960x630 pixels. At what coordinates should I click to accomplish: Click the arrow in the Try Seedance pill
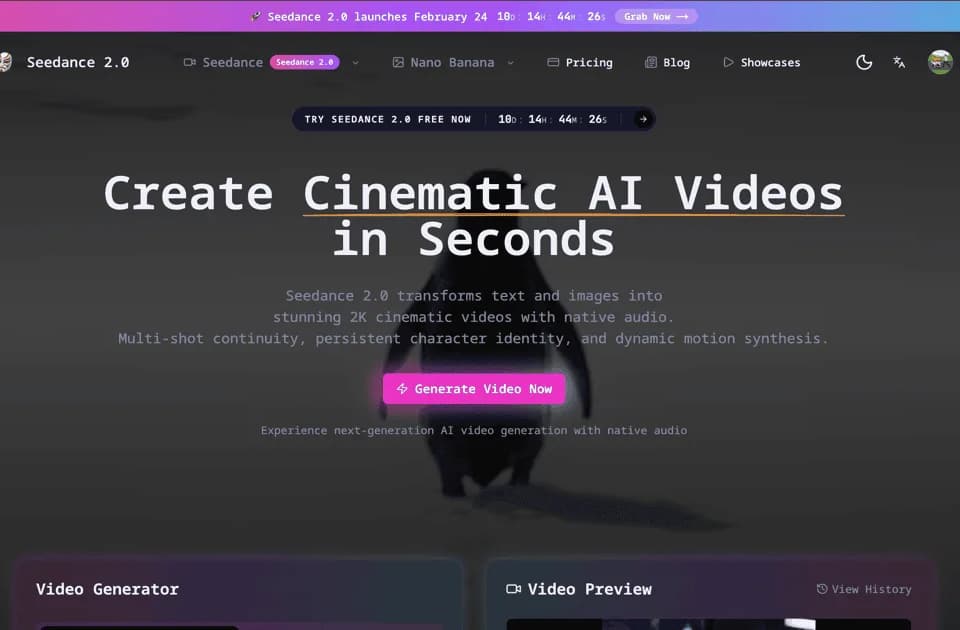(x=643, y=119)
